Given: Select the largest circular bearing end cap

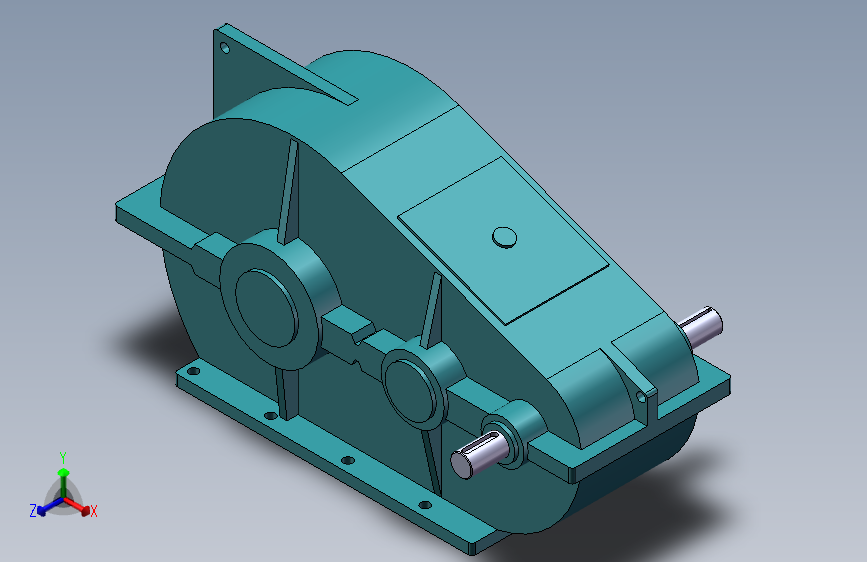Looking at the screenshot, I should pyautogui.click(x=268, y=307).
